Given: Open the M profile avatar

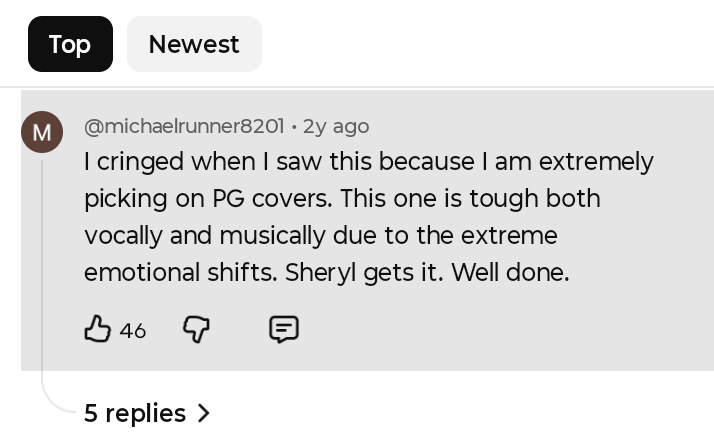Looking at the screenshot, I should point(42,132).
